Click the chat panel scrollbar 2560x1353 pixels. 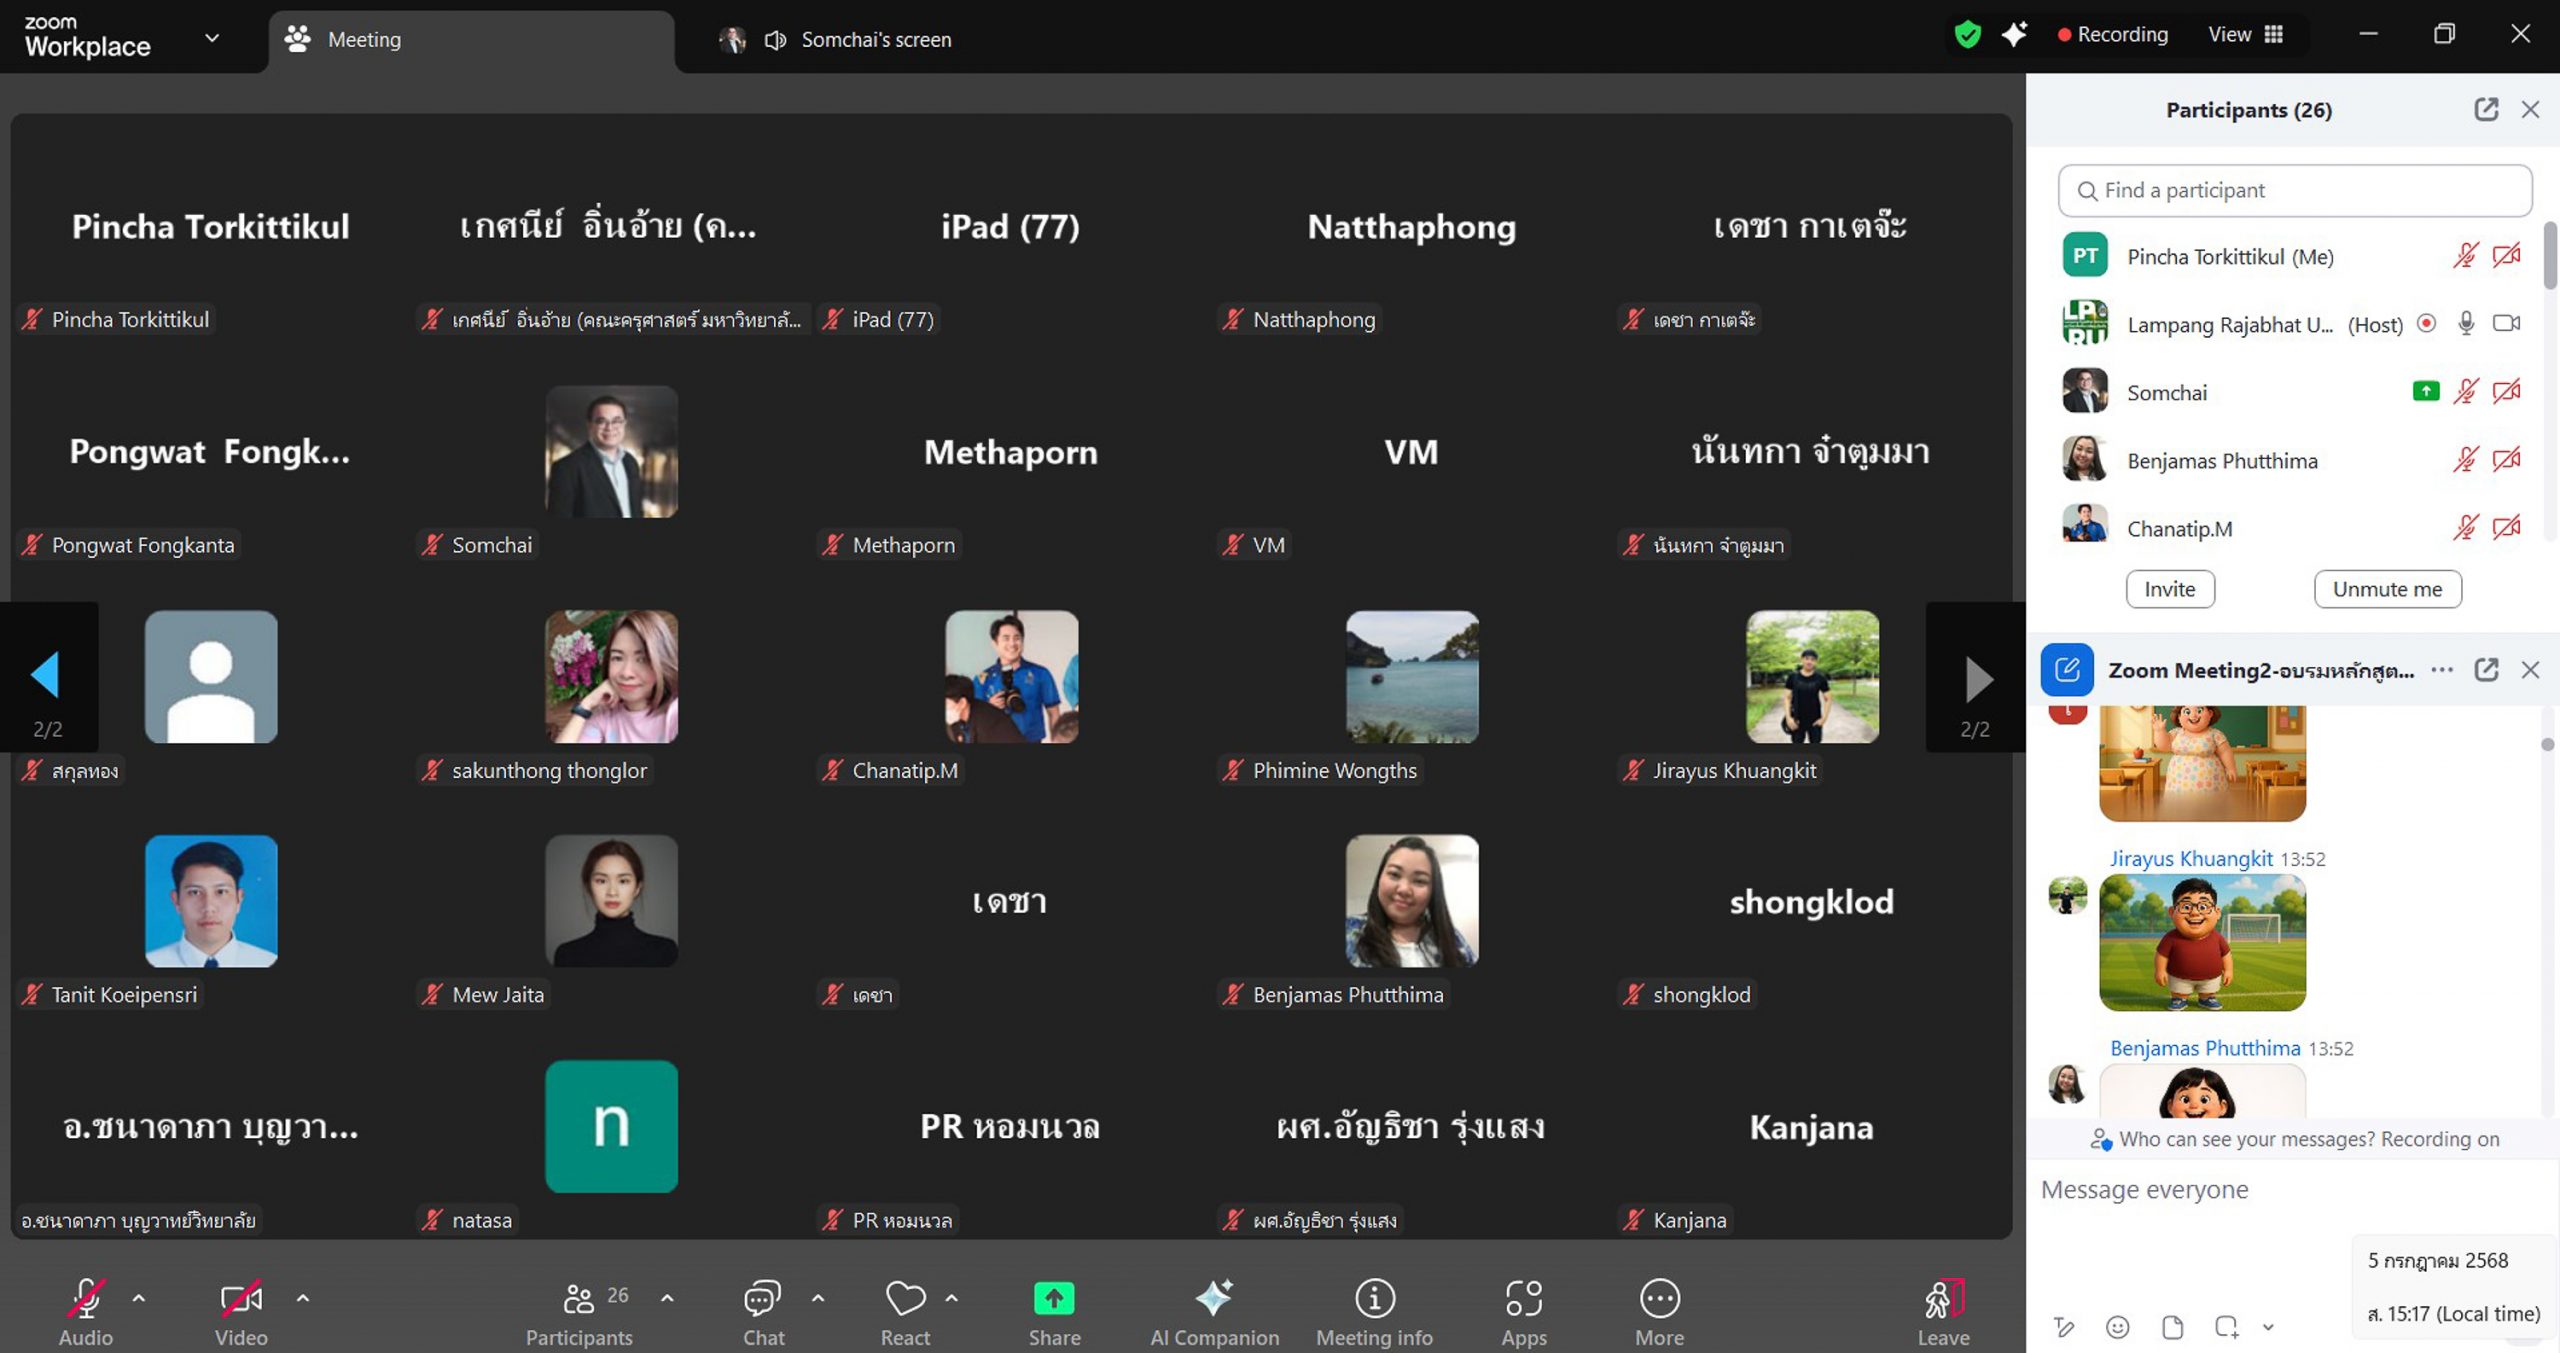pos(2547,745)
